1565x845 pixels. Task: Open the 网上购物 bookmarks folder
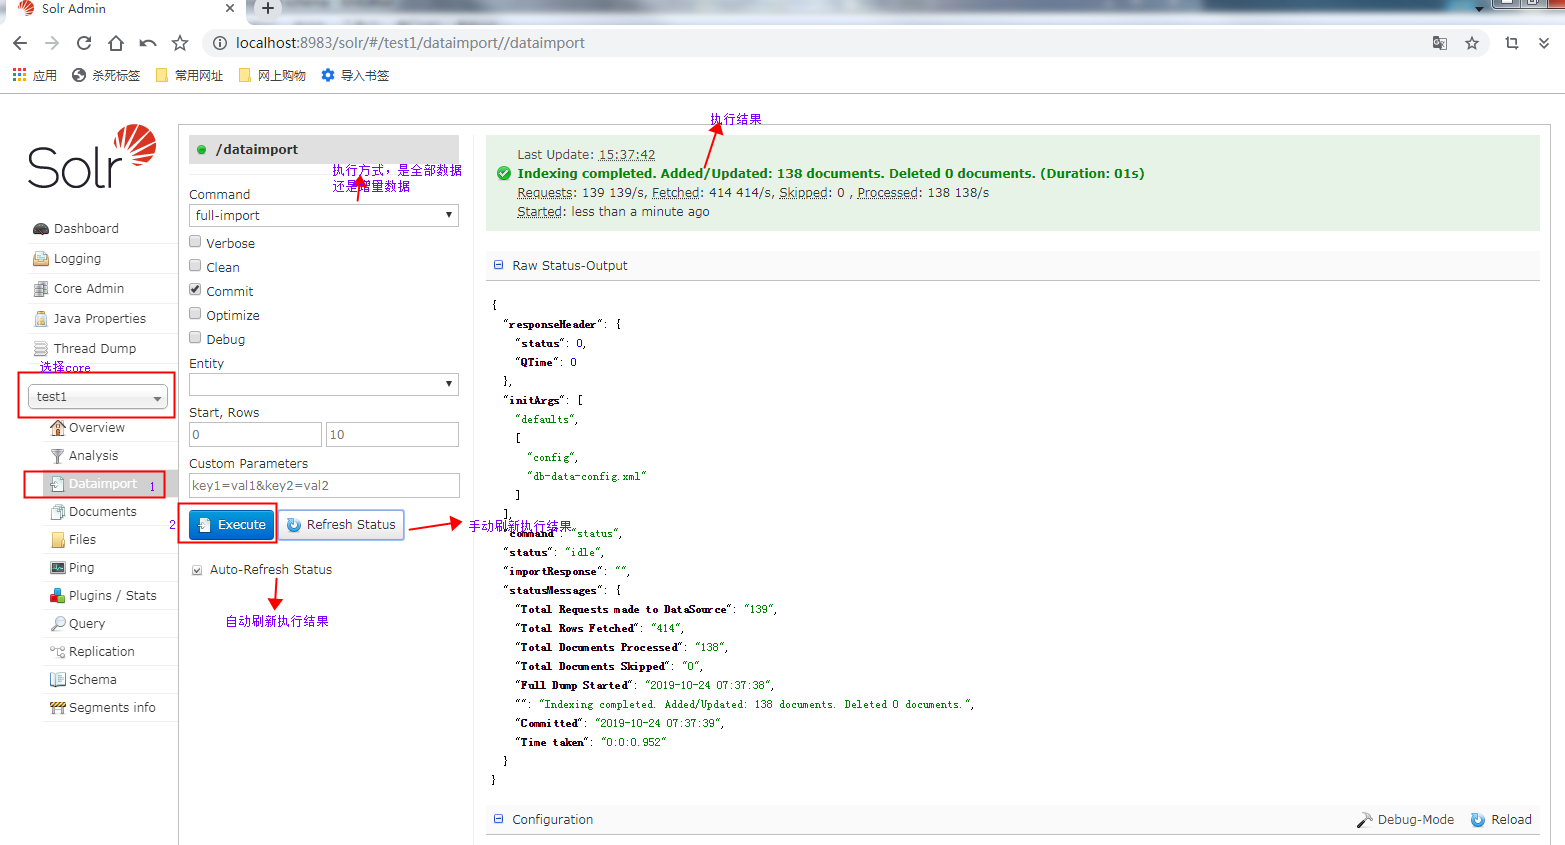[272, 75]
